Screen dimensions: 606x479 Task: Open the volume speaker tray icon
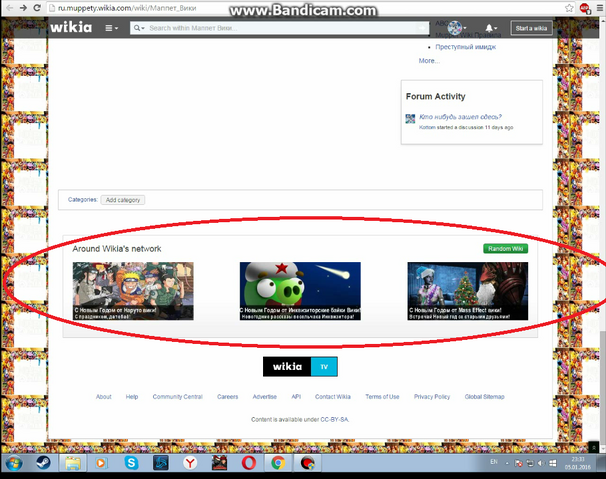(541, 463)
